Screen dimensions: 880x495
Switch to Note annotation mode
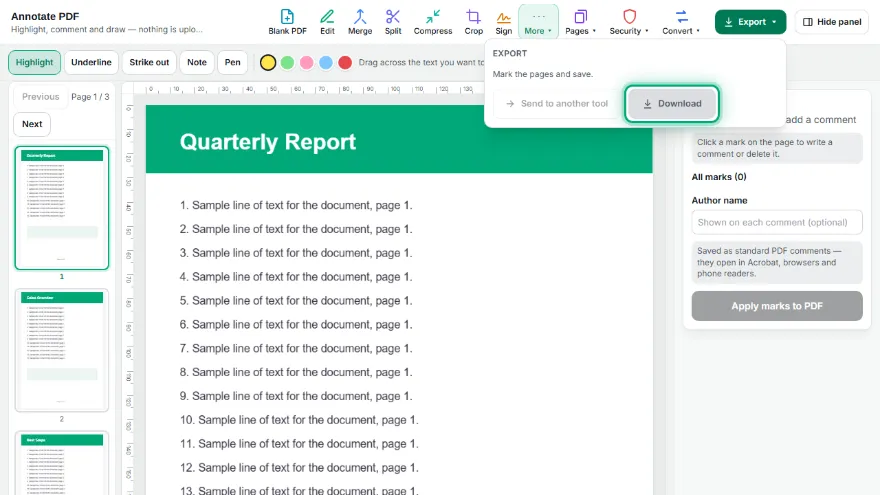pos(196,62)
